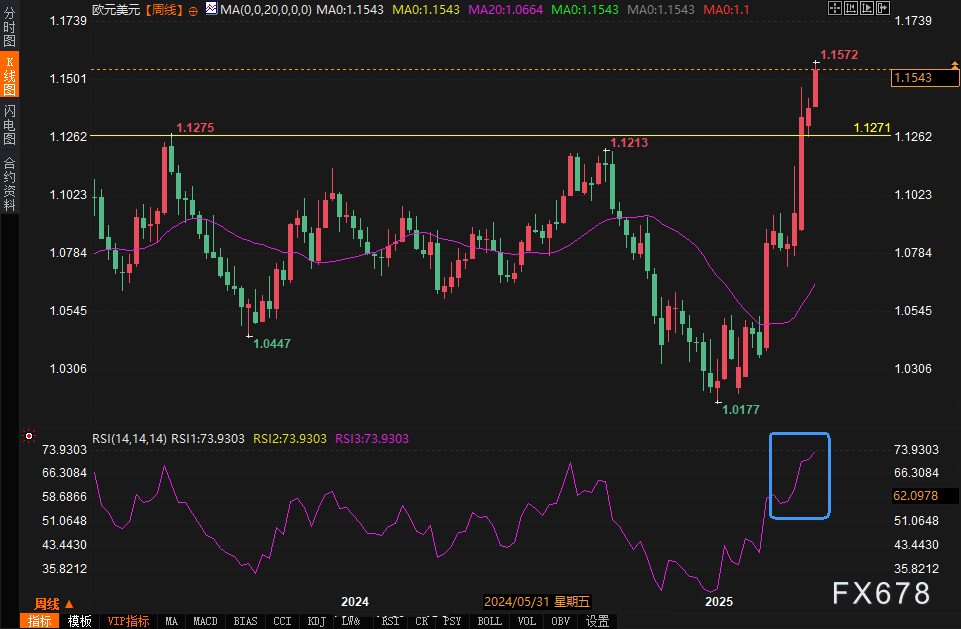Select the 指标 tab at bottom

[40, 621]
